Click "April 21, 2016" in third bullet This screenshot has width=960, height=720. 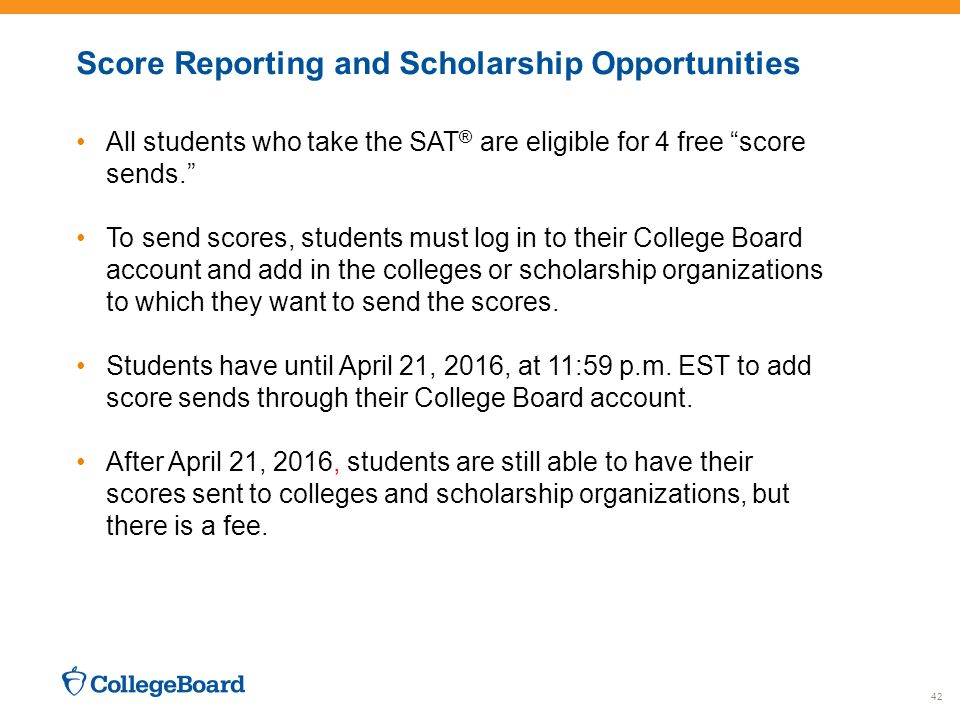click(421, 366)
